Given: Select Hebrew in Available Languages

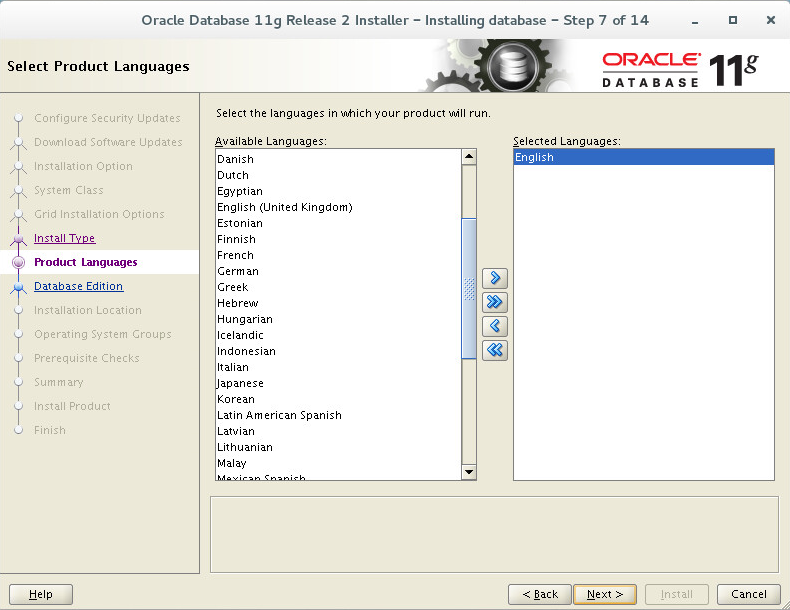Looking at the screenshot, I should (x=338, y=303).
